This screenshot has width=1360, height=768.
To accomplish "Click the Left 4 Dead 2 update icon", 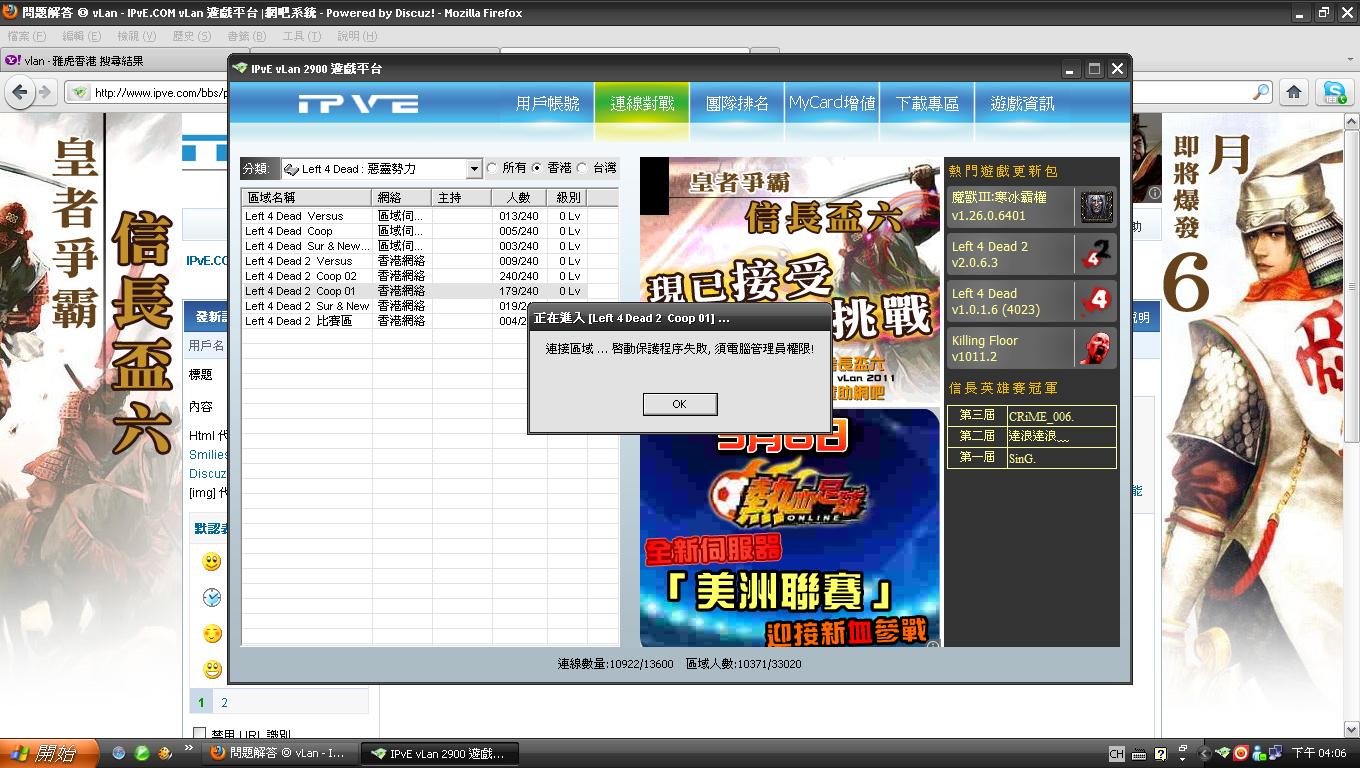I will tap(1096, 254).
